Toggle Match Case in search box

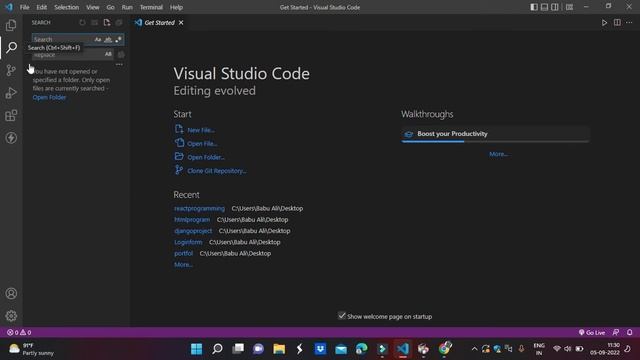pyautogui.click(x=98, y=40)
